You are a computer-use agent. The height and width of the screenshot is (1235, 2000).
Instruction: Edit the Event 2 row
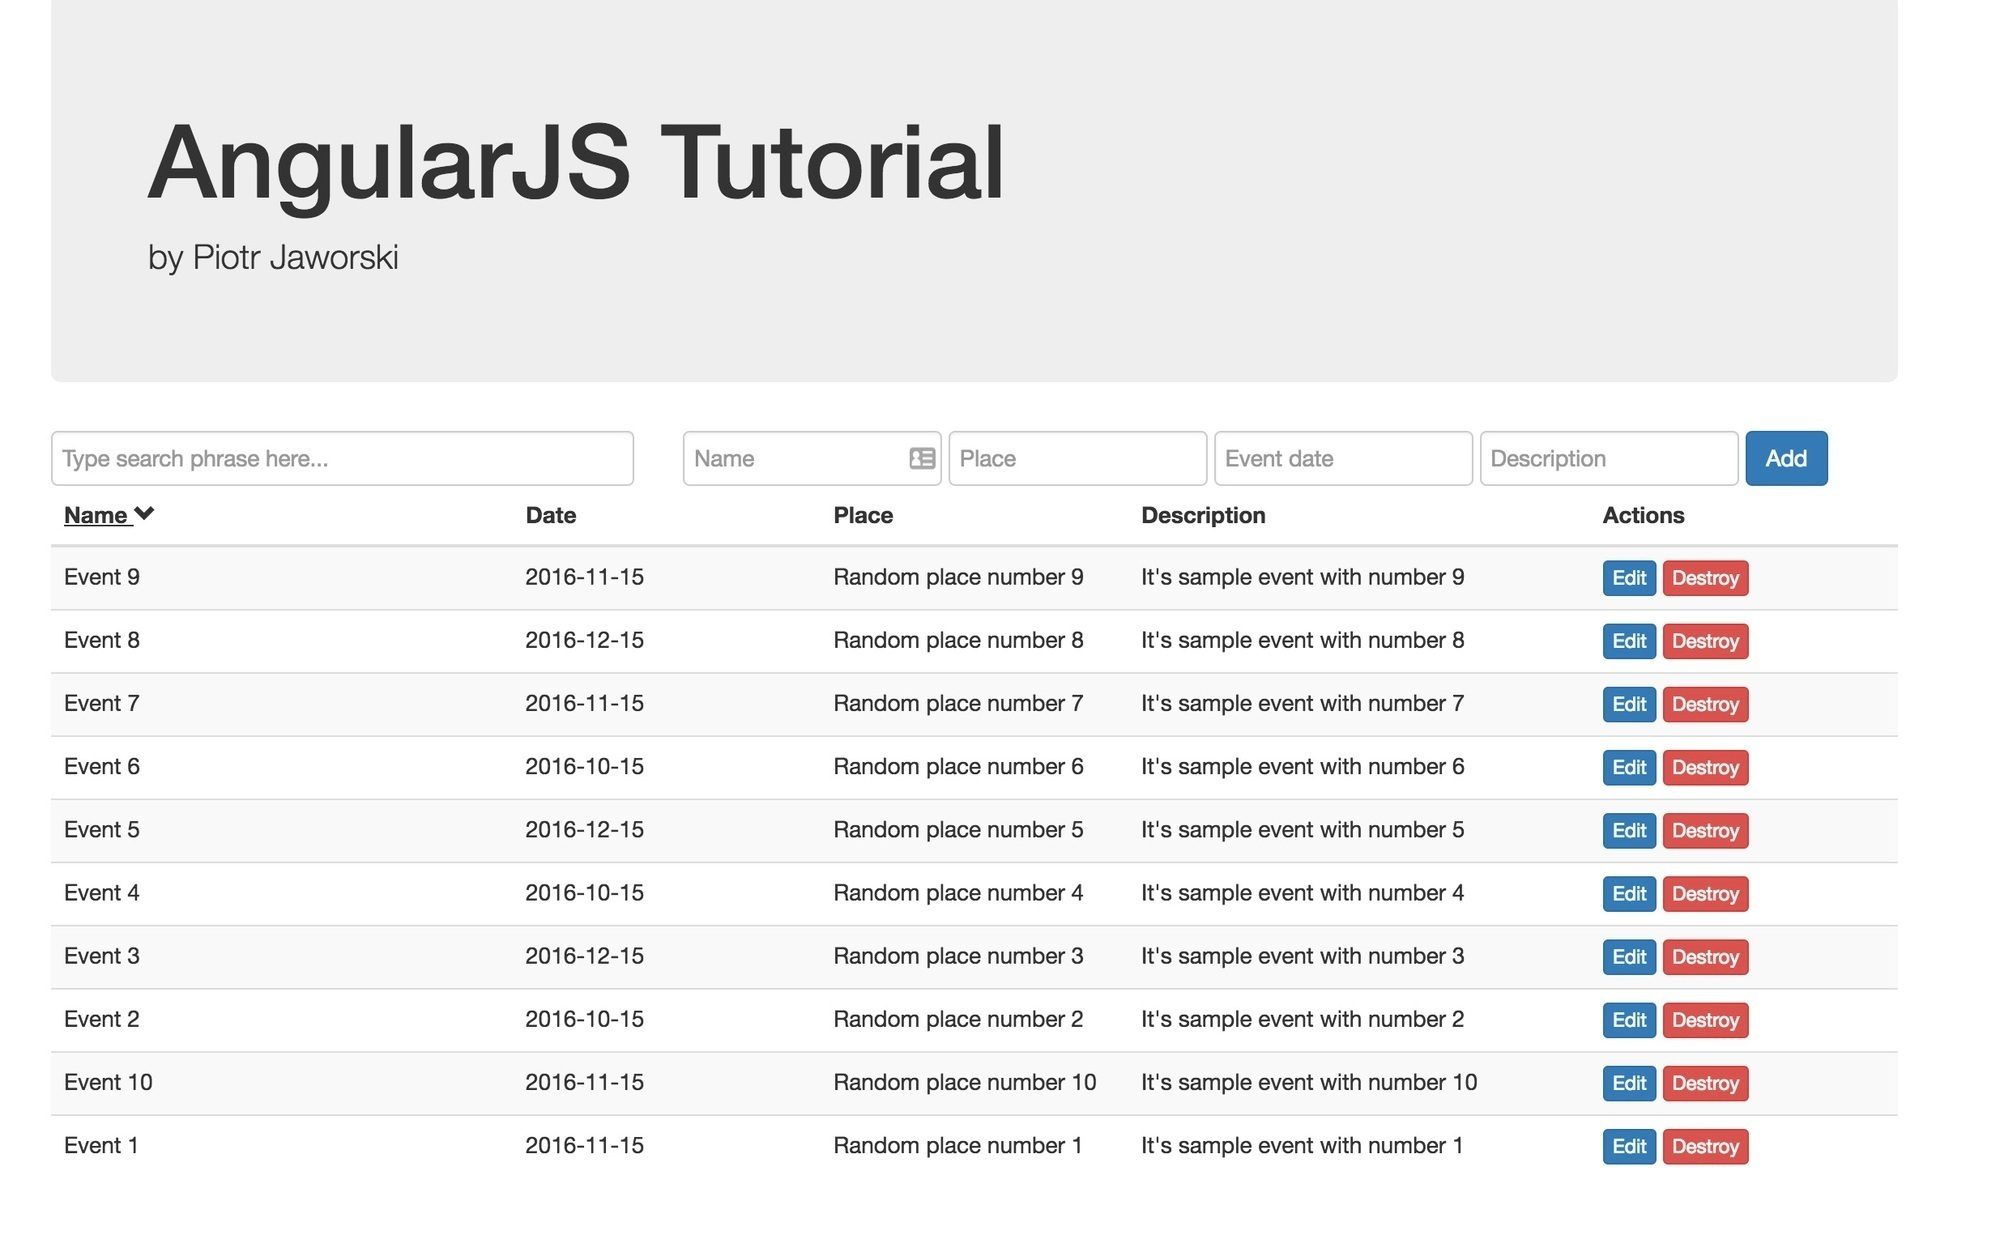pyautogui.click(x=1629, y=1020)
